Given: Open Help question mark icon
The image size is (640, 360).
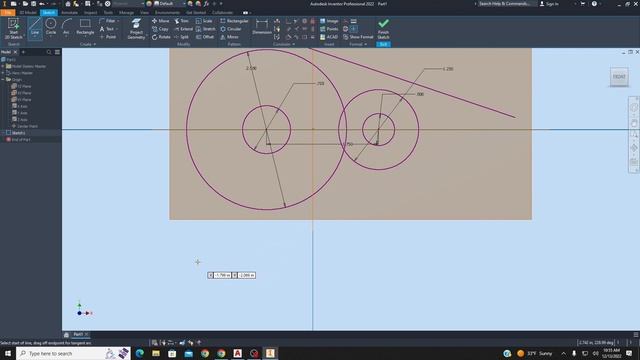Looking at the screenshot, I should tap(594, 4).
